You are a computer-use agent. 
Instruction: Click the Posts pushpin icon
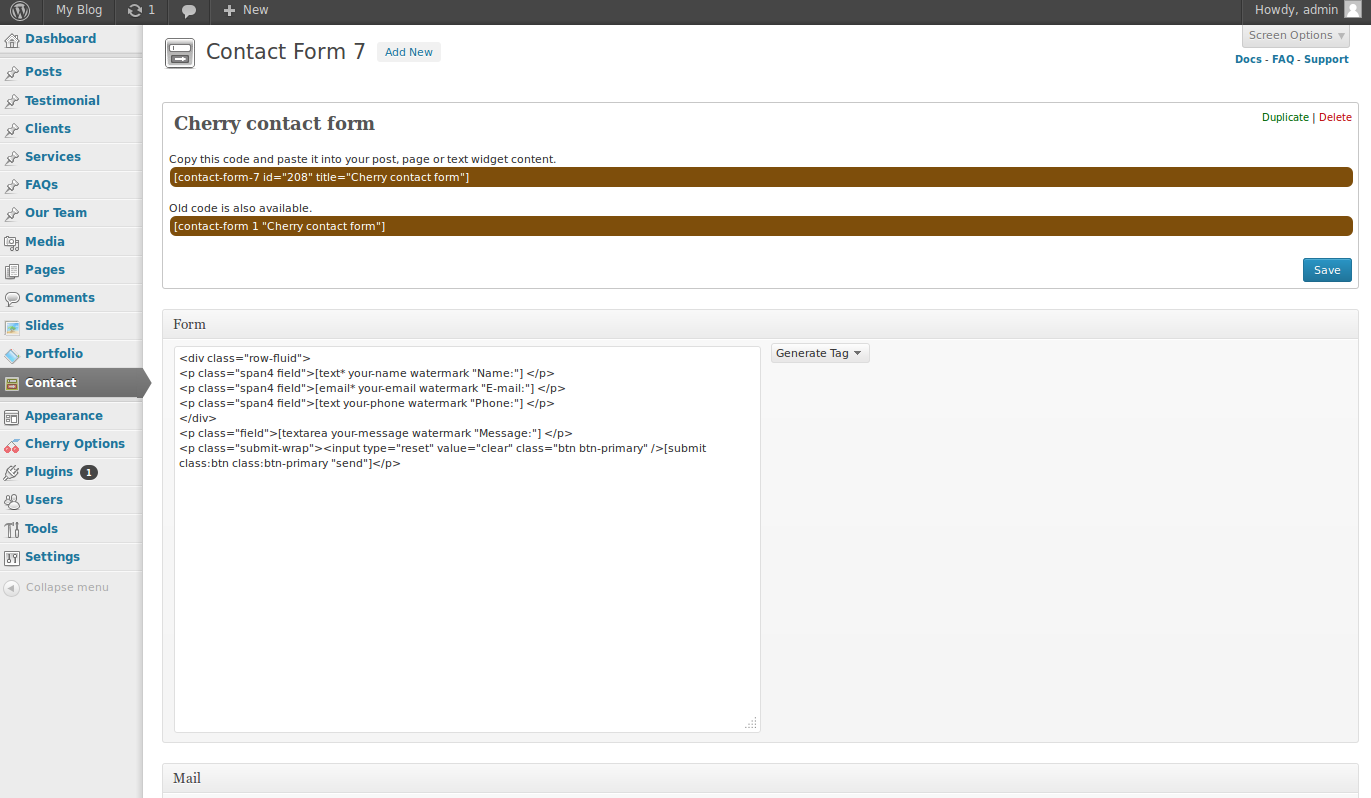tap(12, 73)
